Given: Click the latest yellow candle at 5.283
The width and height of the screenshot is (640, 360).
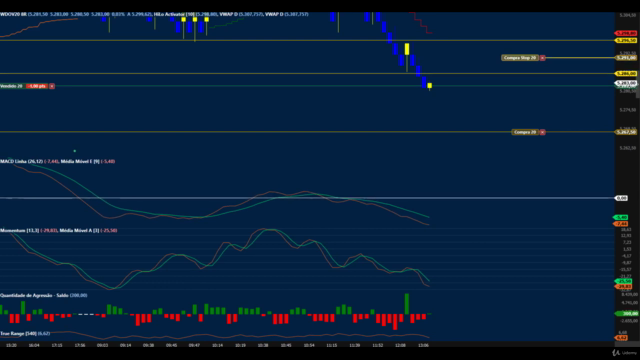Looking at the screenshot, I should [429, 86].
